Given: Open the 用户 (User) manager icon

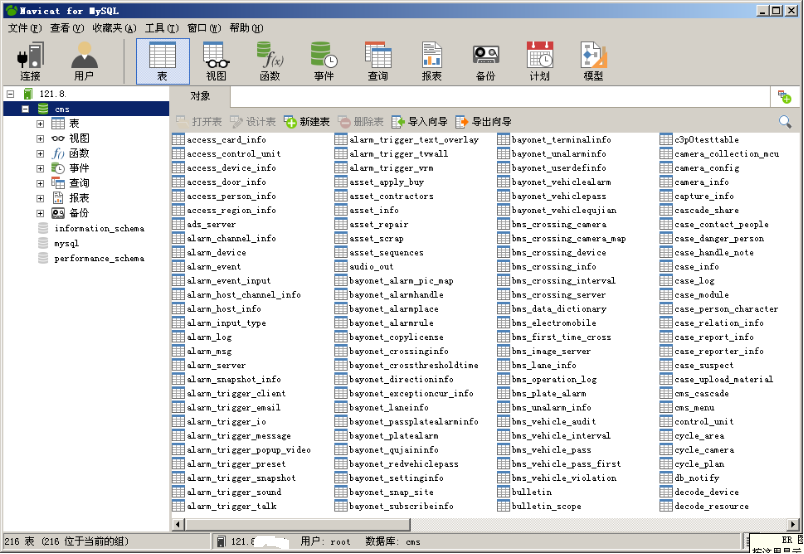Looking at the screenshot, I should (x=85, y=61).
